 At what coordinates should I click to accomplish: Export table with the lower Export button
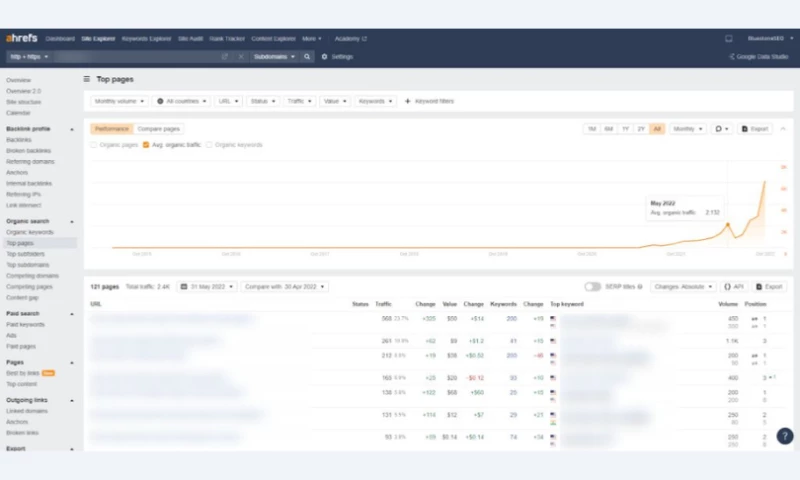(x=769, y=287)
